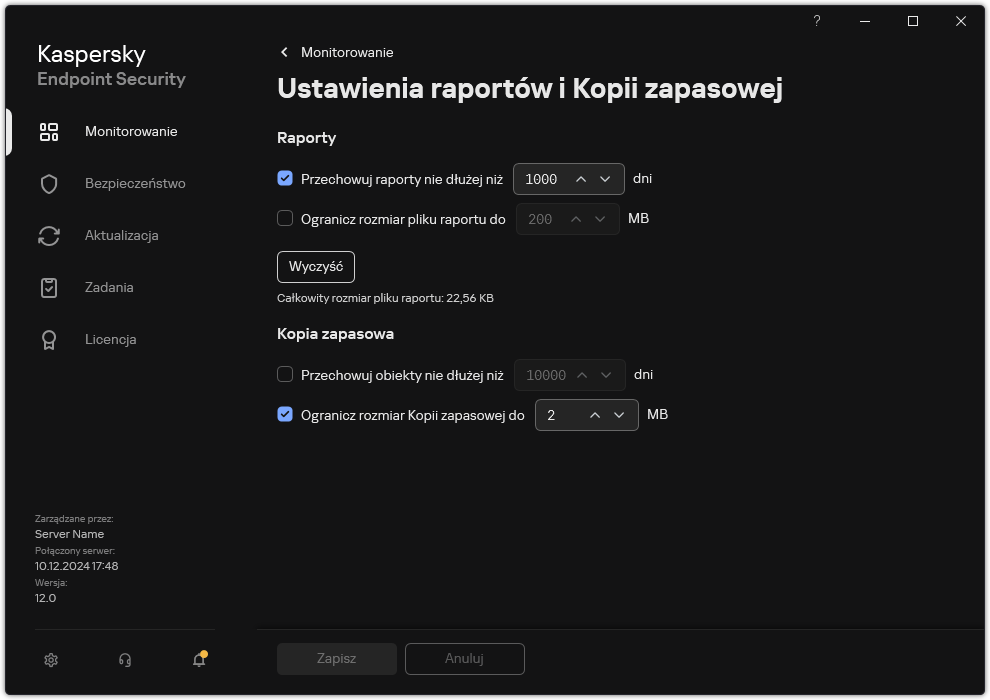Select the Monitorowanie section icon
This screenshot has height=700, width=990.
[x=48, y=131]
